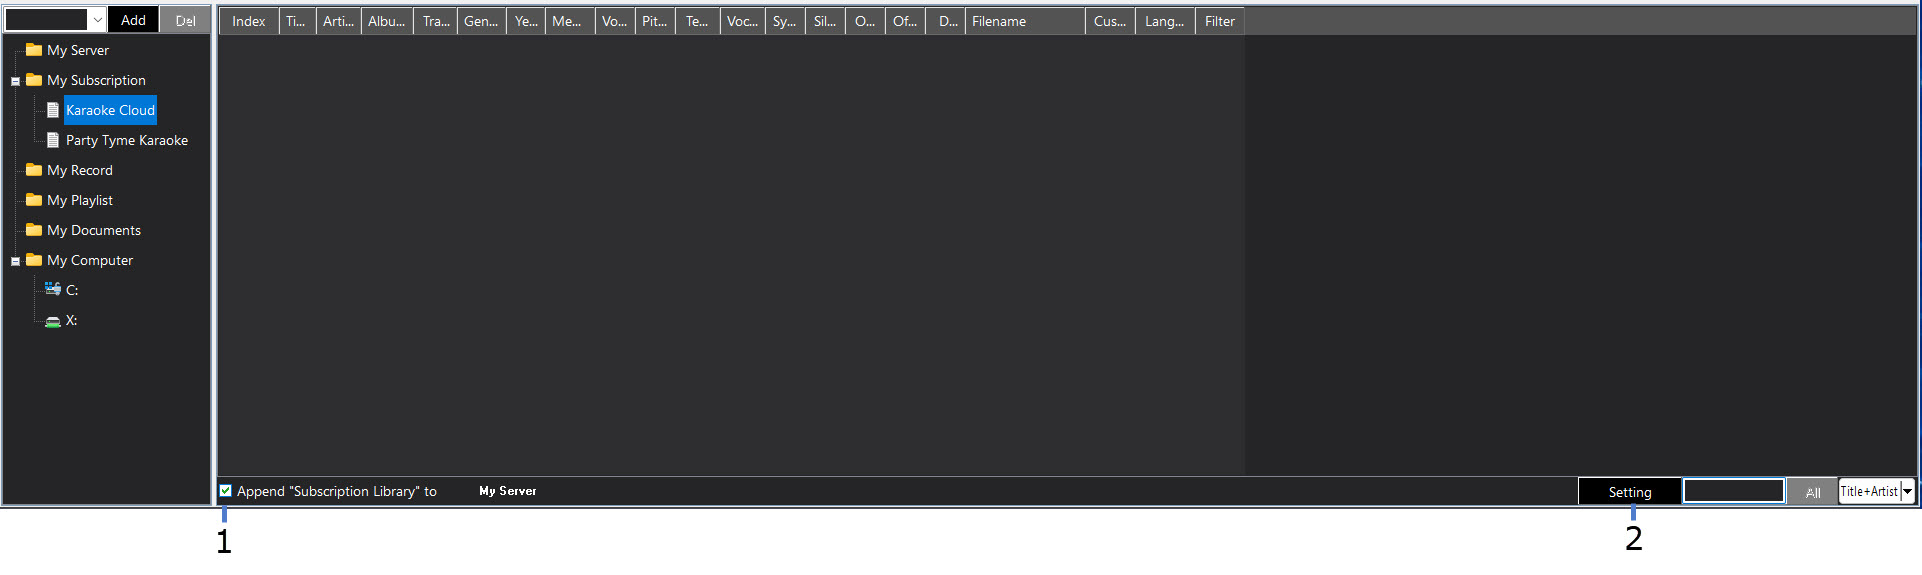The height and width of the screenshot is (575, 1922).
Task: Open the top-left combo box dropdown
Action: [x=97, y=20]
